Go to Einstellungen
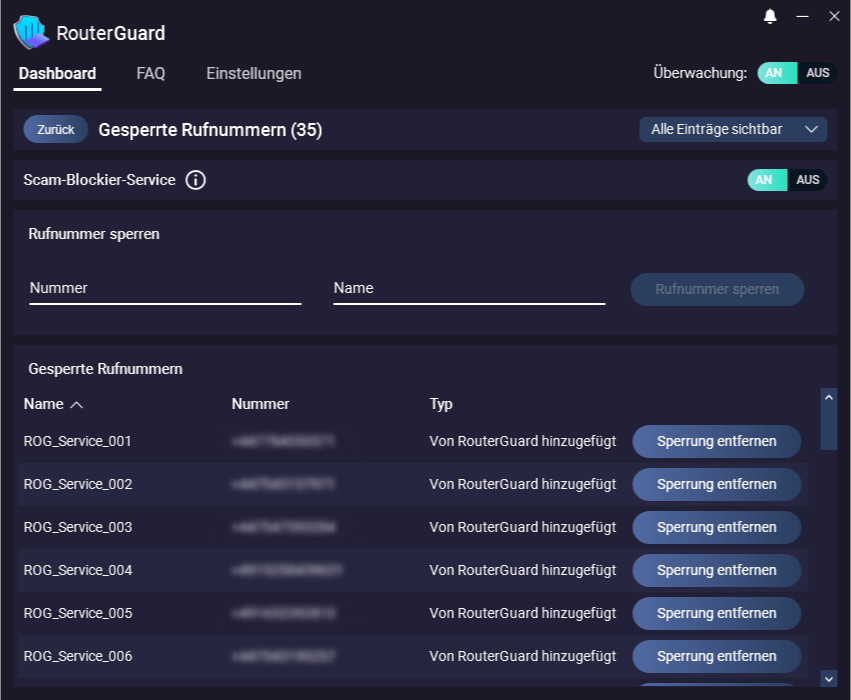 click(x=253, y=73)
